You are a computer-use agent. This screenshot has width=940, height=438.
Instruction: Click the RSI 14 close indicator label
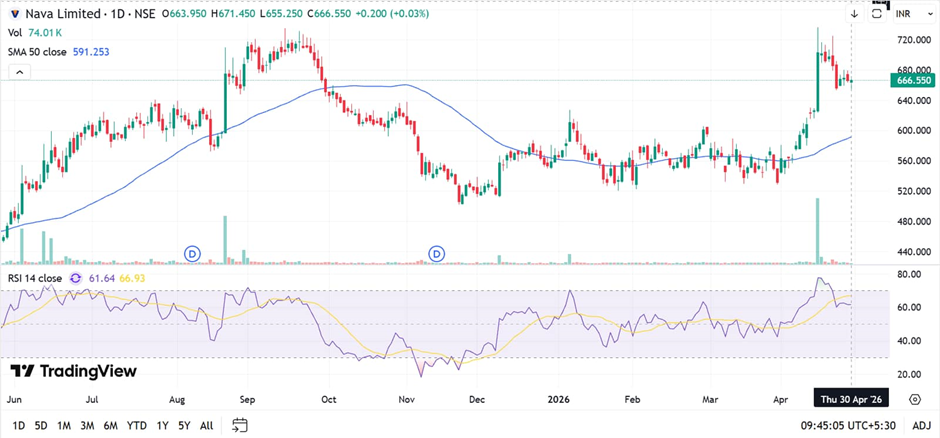point(35,278)
